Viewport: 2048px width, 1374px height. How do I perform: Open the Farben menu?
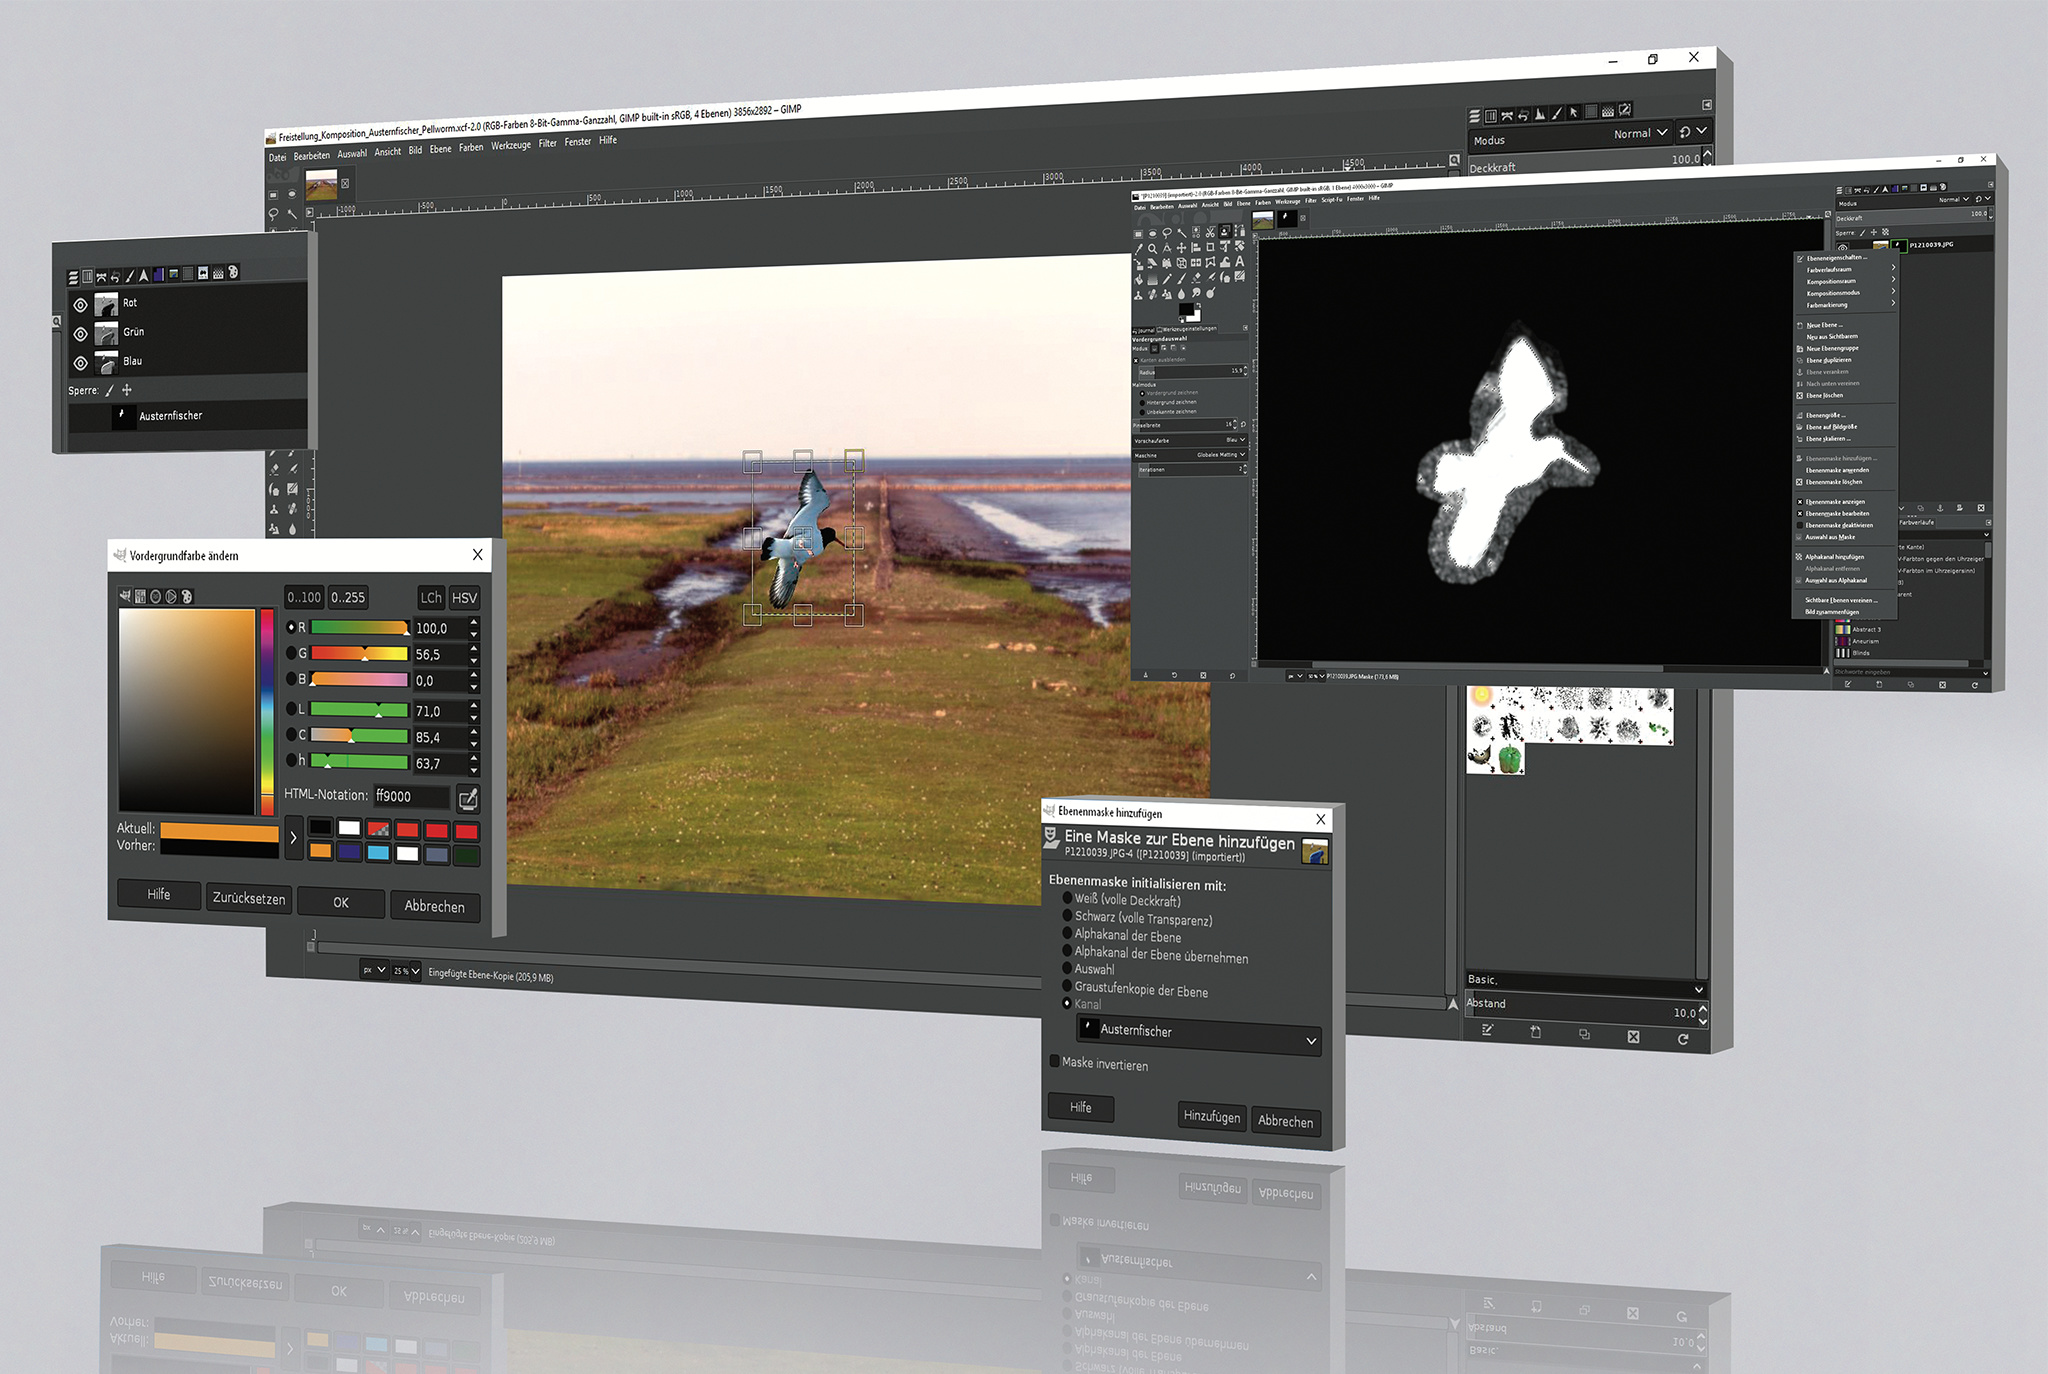tap(471, 148)
